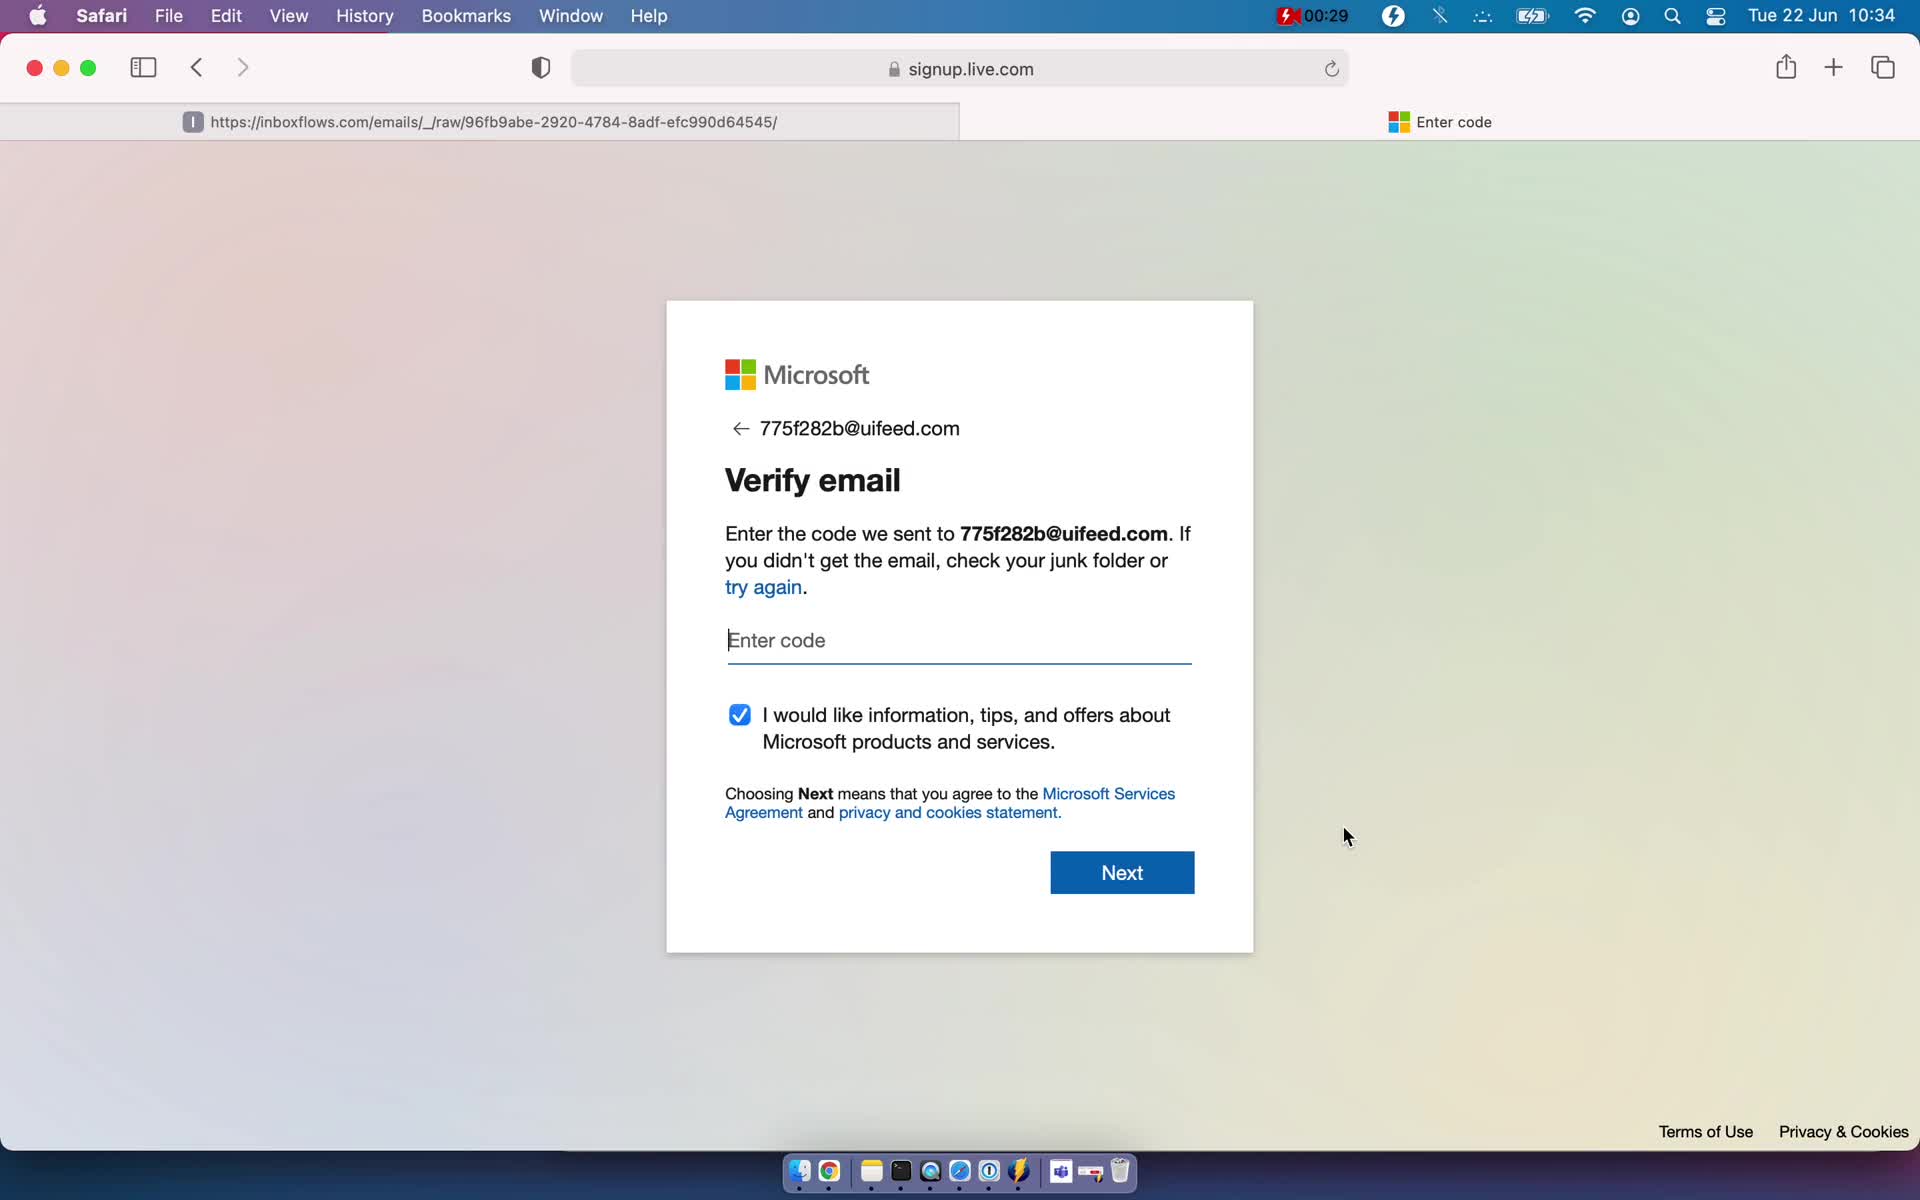This screenshot has height=1200, width=1920.
Task: Open the sidebar panel in Safari
Action: point(144,68)
